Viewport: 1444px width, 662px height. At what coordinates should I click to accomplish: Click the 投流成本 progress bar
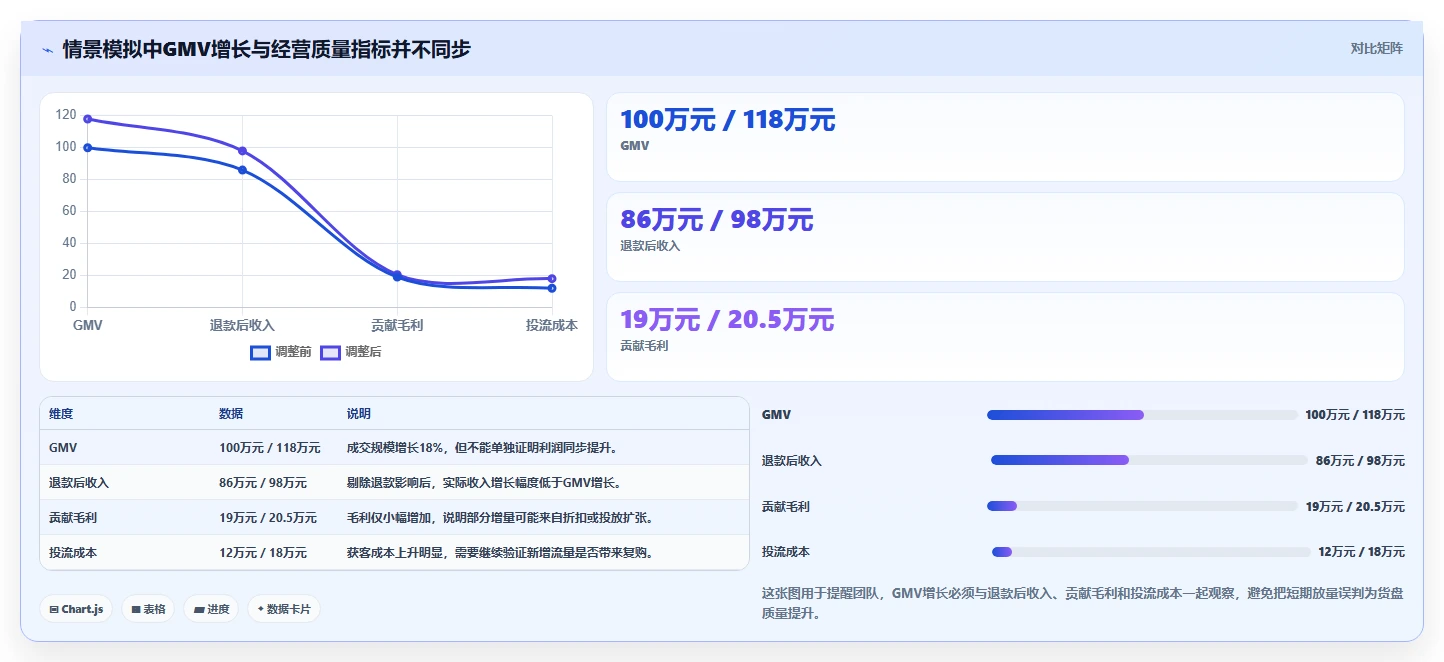click(x=1151, y=552)
